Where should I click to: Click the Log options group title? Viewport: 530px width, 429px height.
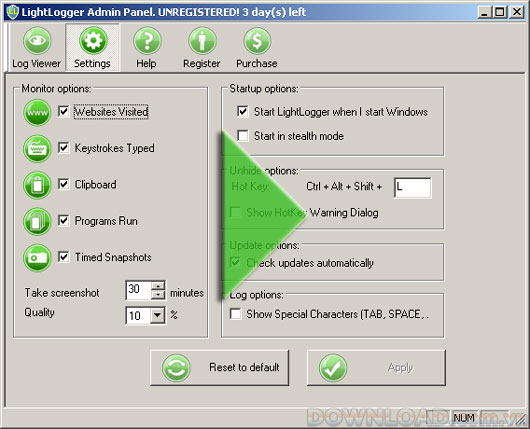[x=257, y=295]
